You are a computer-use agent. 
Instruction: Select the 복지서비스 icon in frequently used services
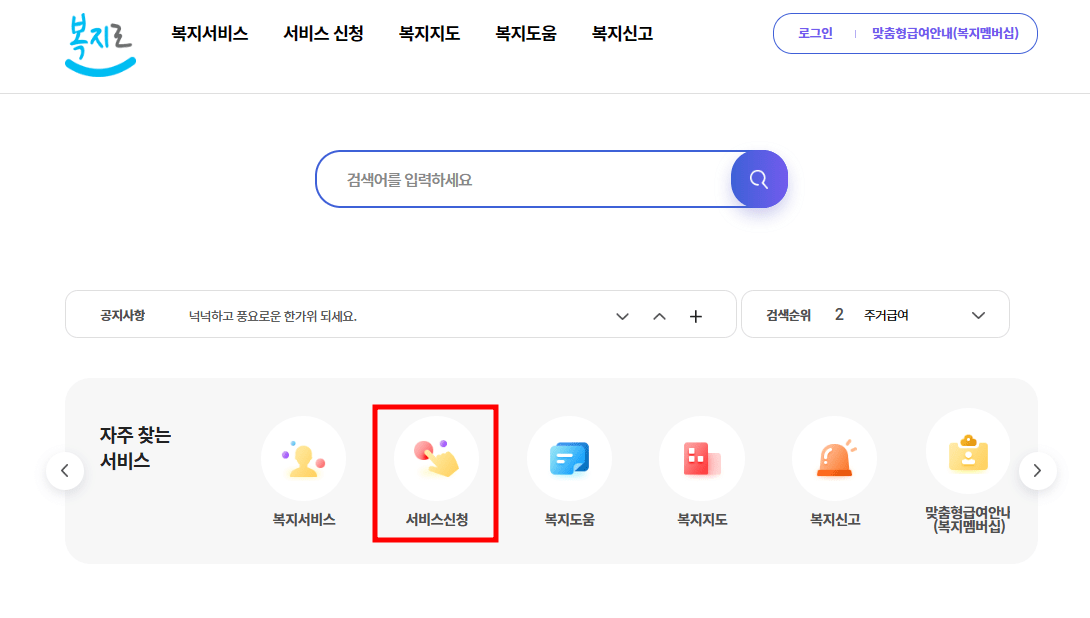[x=303, y=458]
